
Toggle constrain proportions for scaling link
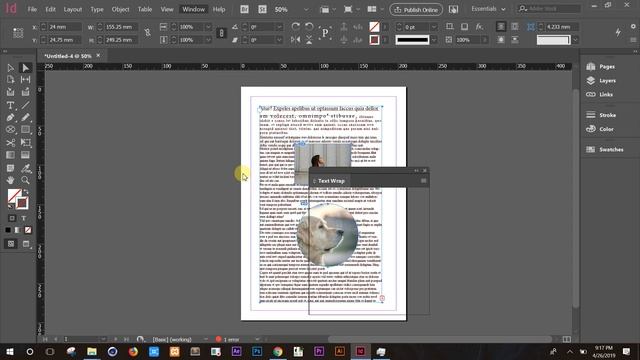pyautogui.click(x=221, y=33)
